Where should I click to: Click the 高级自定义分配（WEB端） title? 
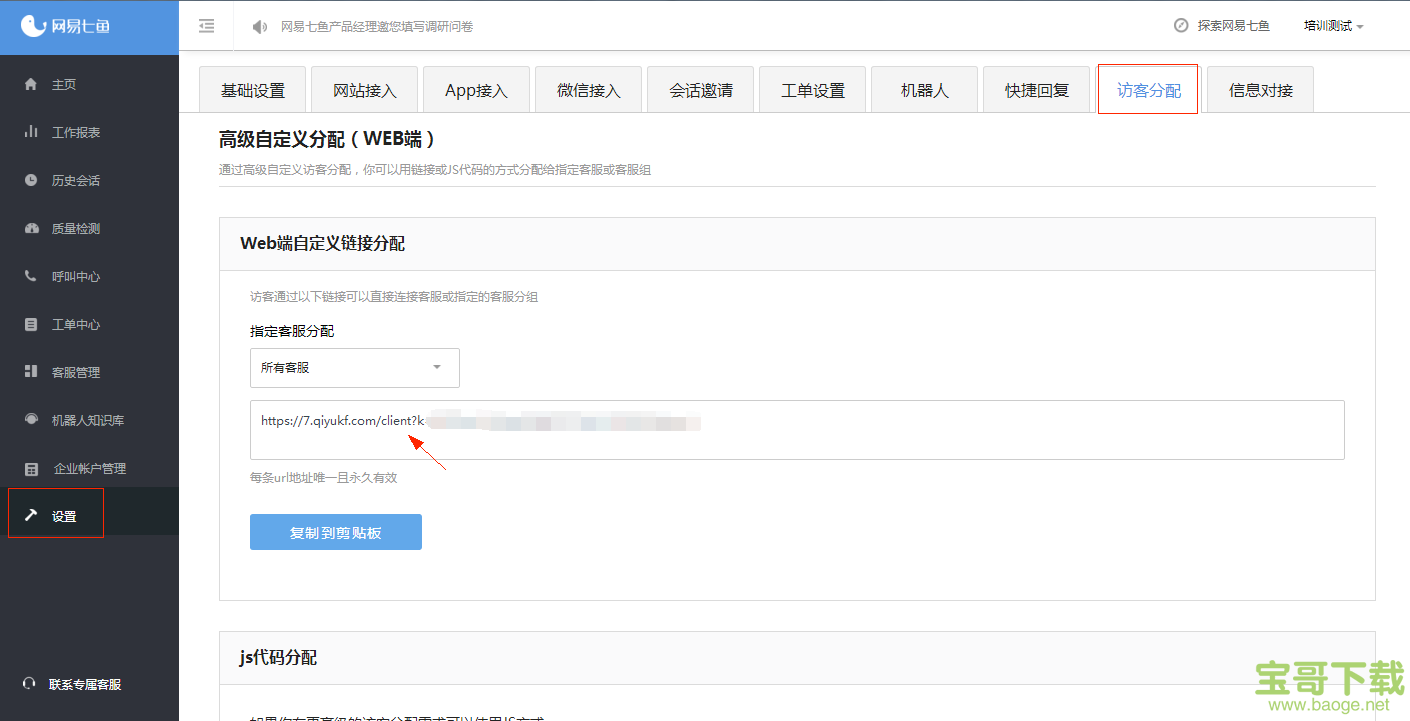click(327, 139)
